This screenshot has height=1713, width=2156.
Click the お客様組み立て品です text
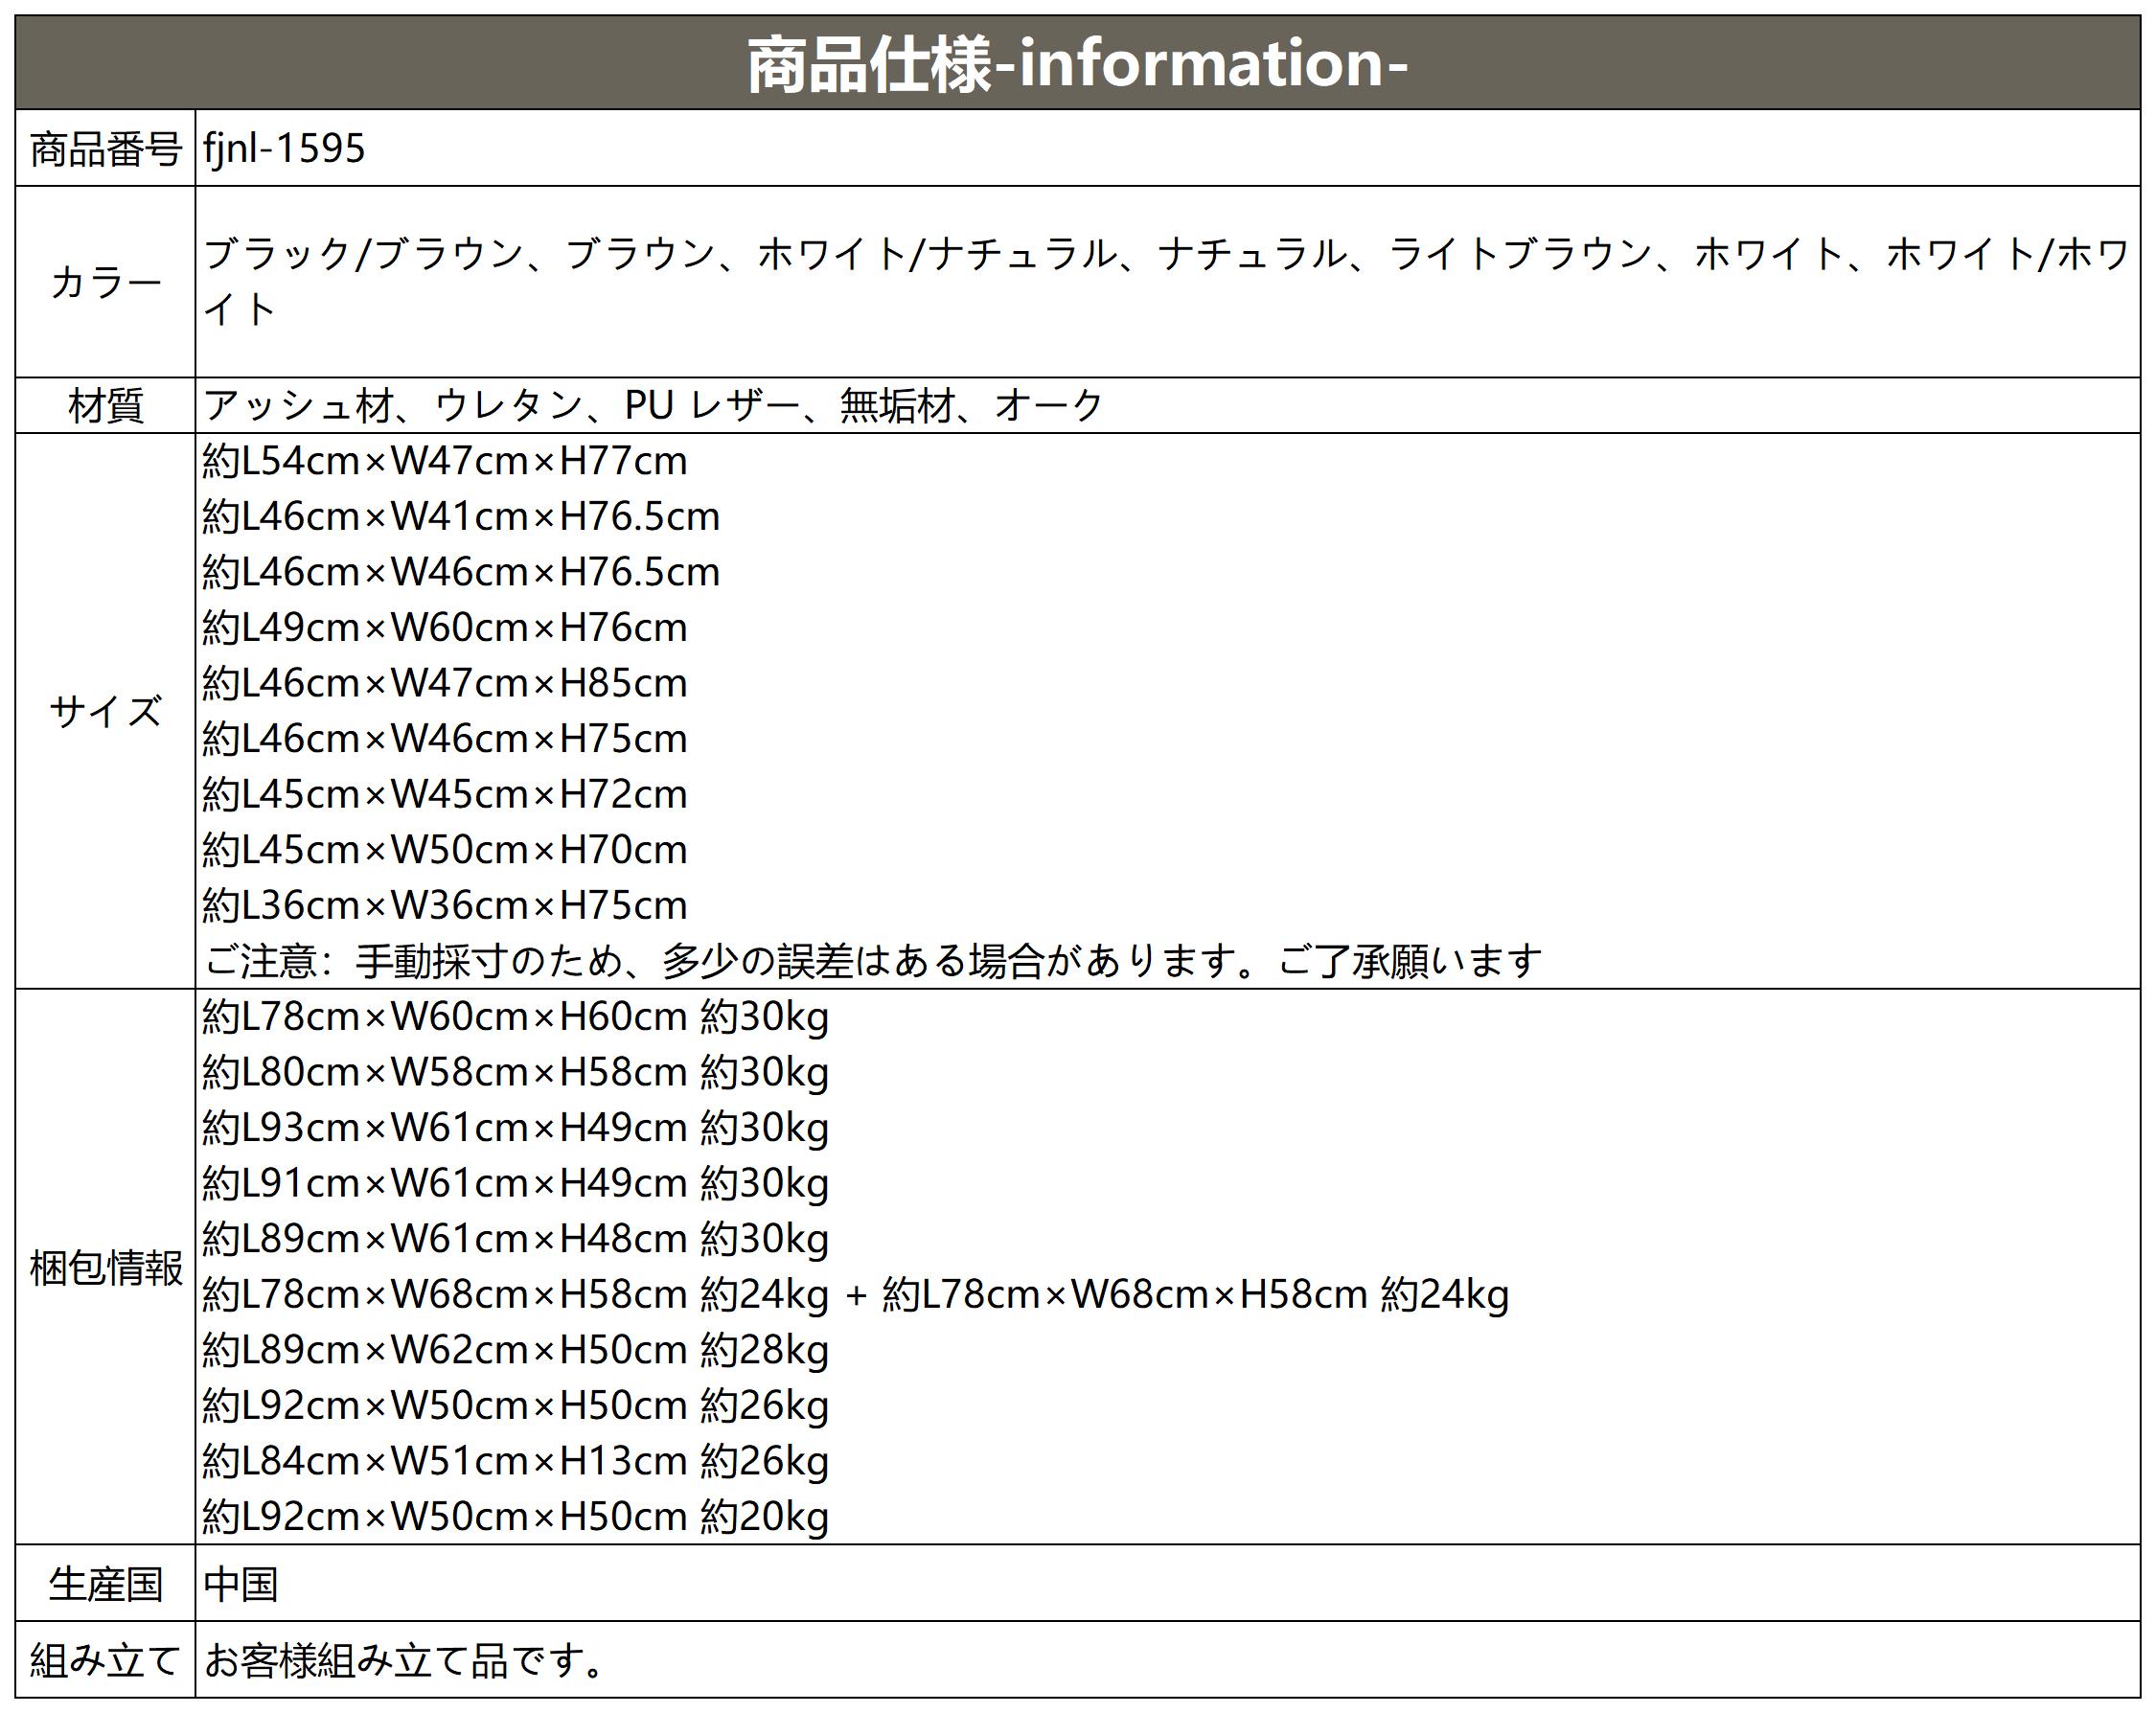pos(403,1662)
